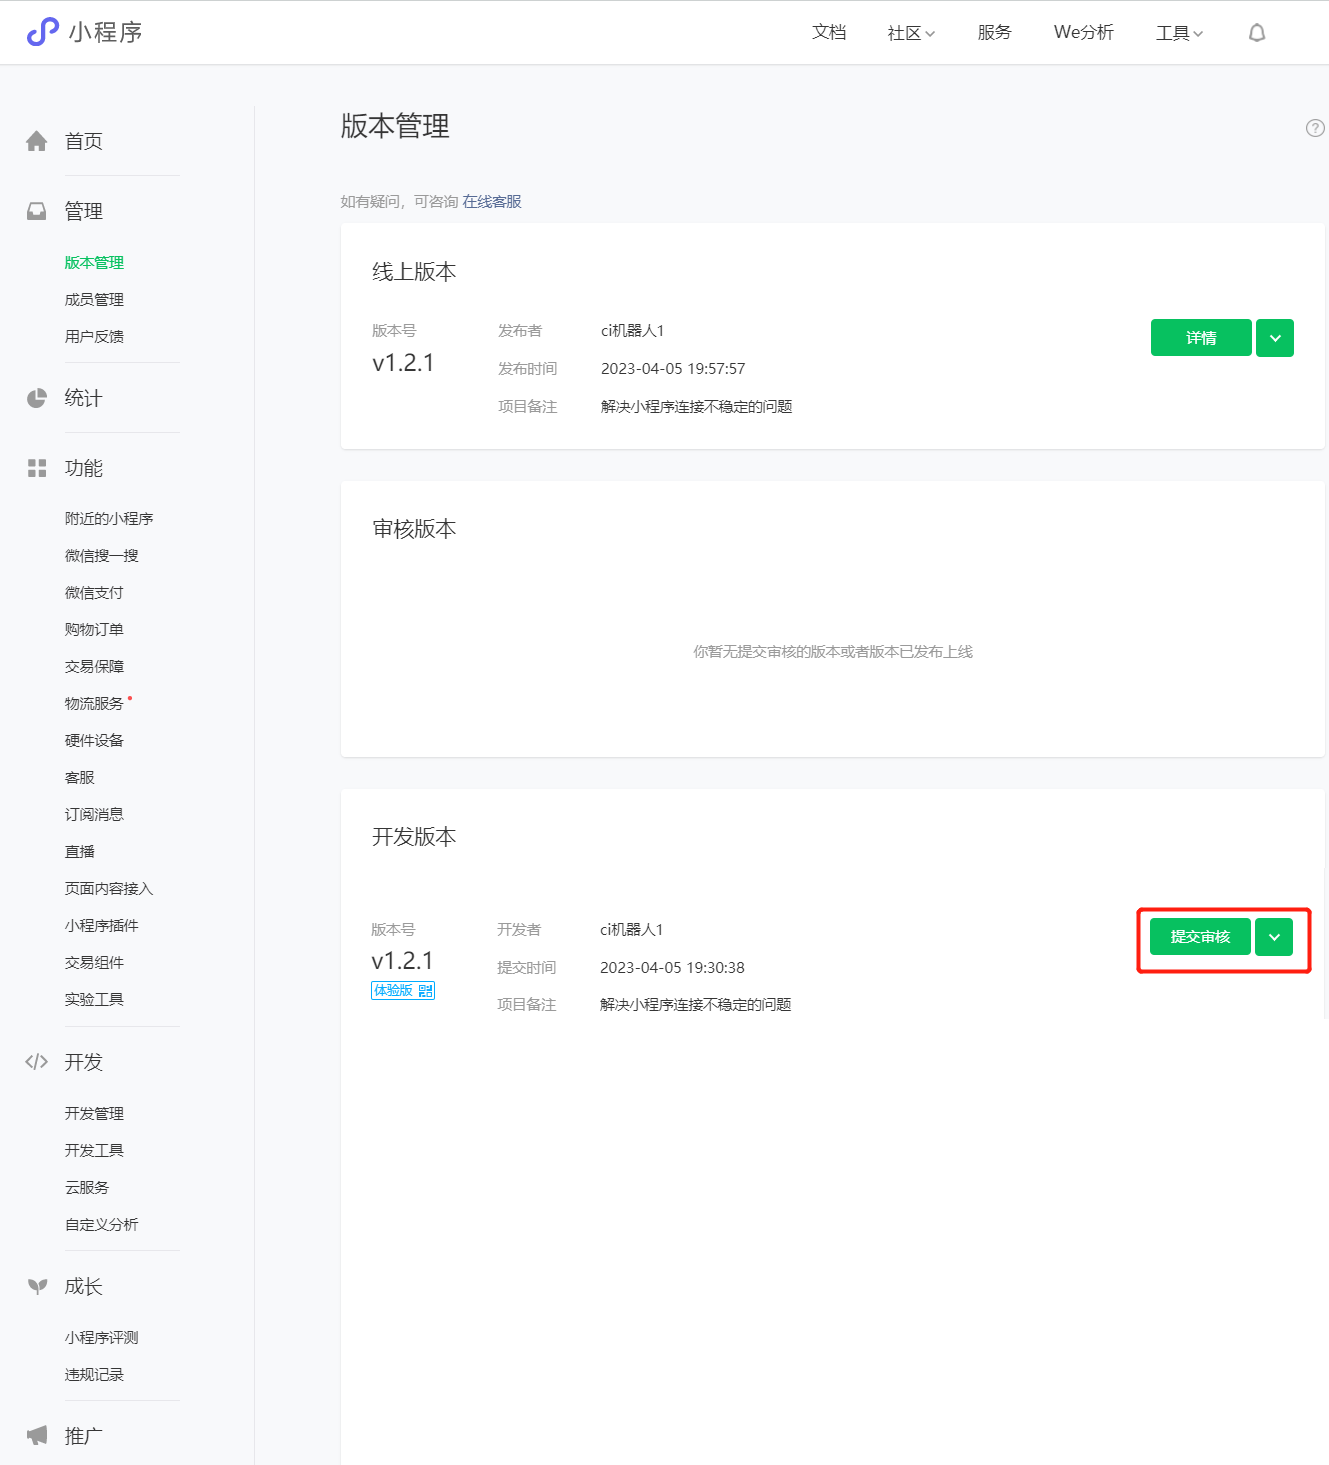The height and width of the screenshot is (1465, 1329).
Task: Open 直播 in sidebar
Action: [x=79, y=852]
